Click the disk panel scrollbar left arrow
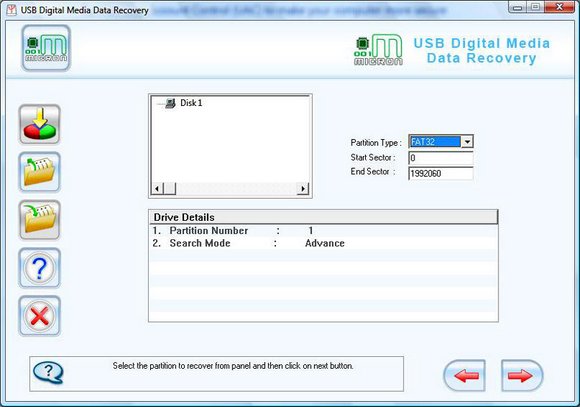Viewport: 580px width, 407px height. (x=157, y=189)
